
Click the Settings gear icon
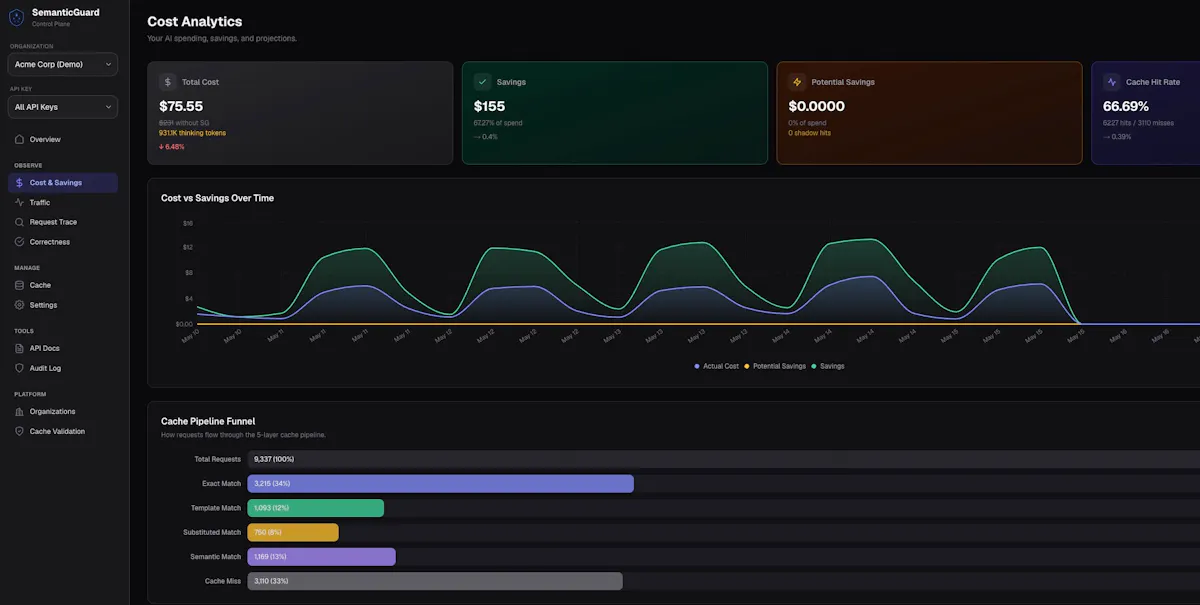[20, 305]
